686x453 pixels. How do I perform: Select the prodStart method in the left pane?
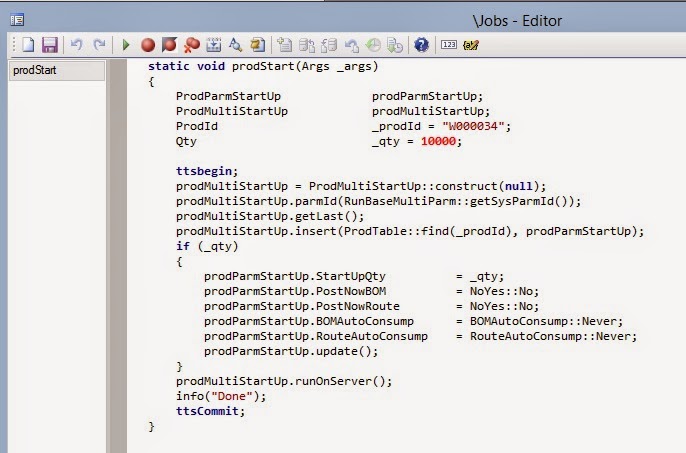coord(57,70)
